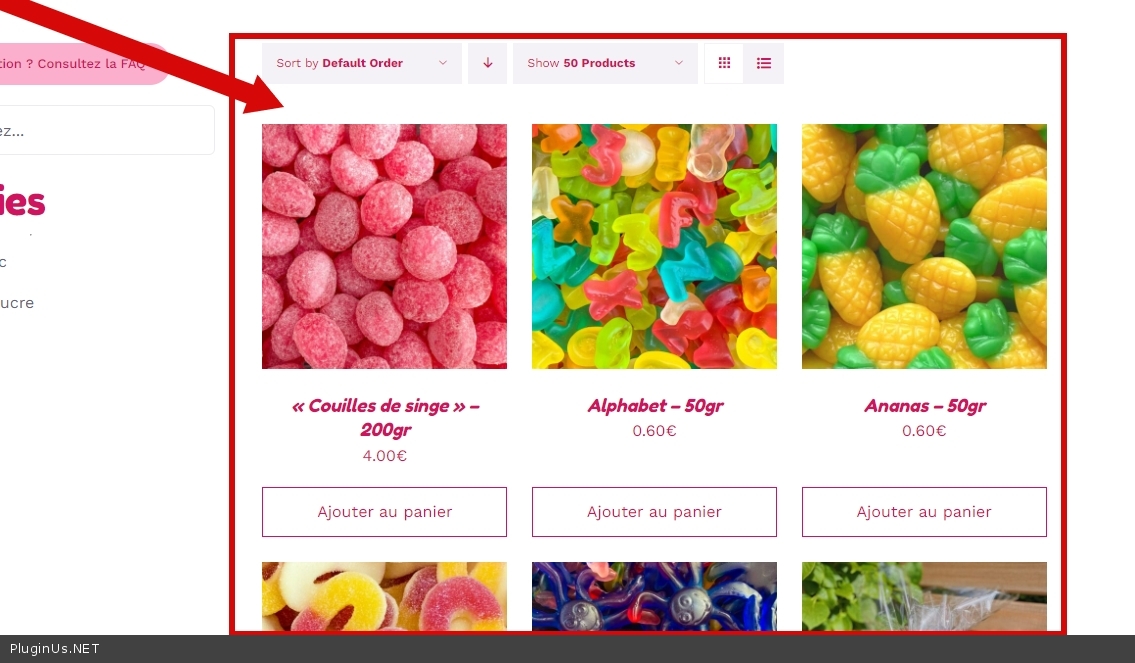1135x663 pixels.
Task: Focus the search input field
Action: click(106, 130)
